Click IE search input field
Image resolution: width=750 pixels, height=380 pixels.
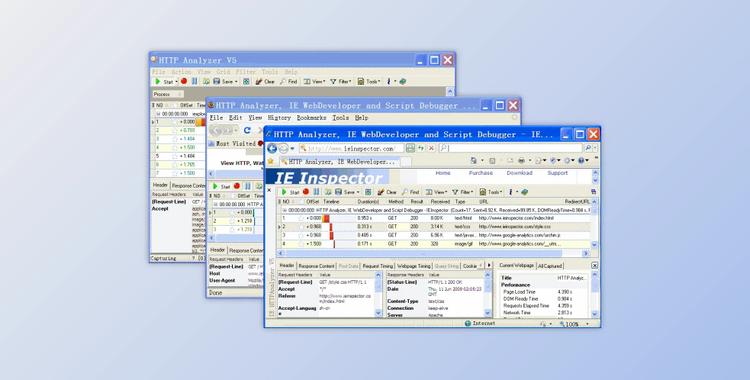click(511, 148)
